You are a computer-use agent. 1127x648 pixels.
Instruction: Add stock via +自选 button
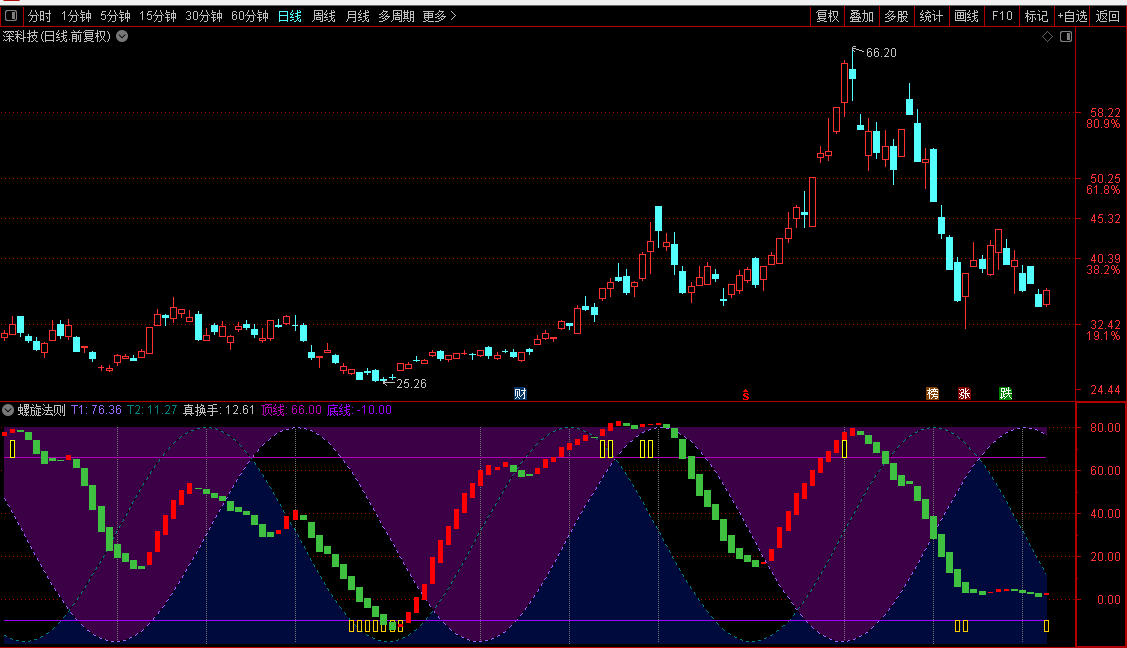pos(1072,16)
